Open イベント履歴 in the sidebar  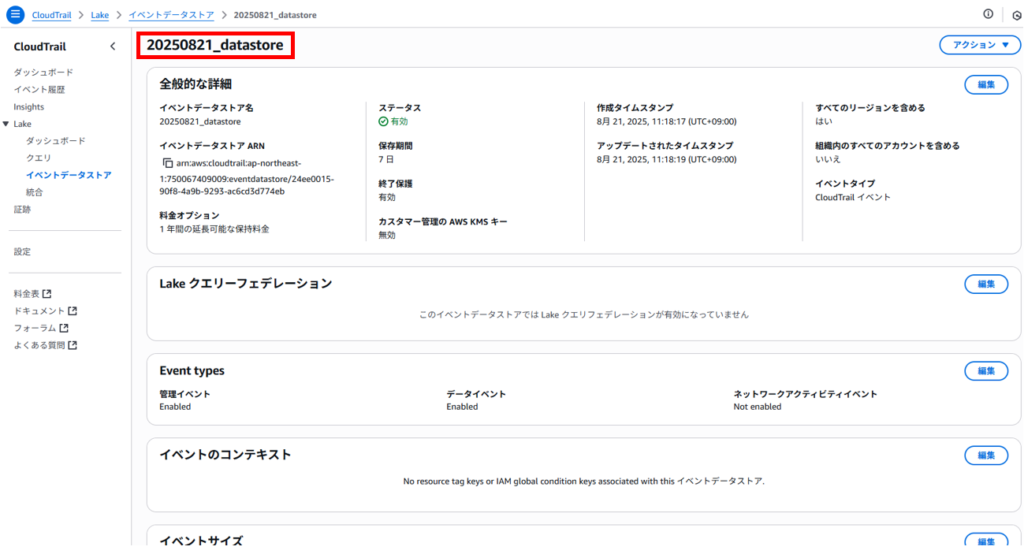click(39, 90)
